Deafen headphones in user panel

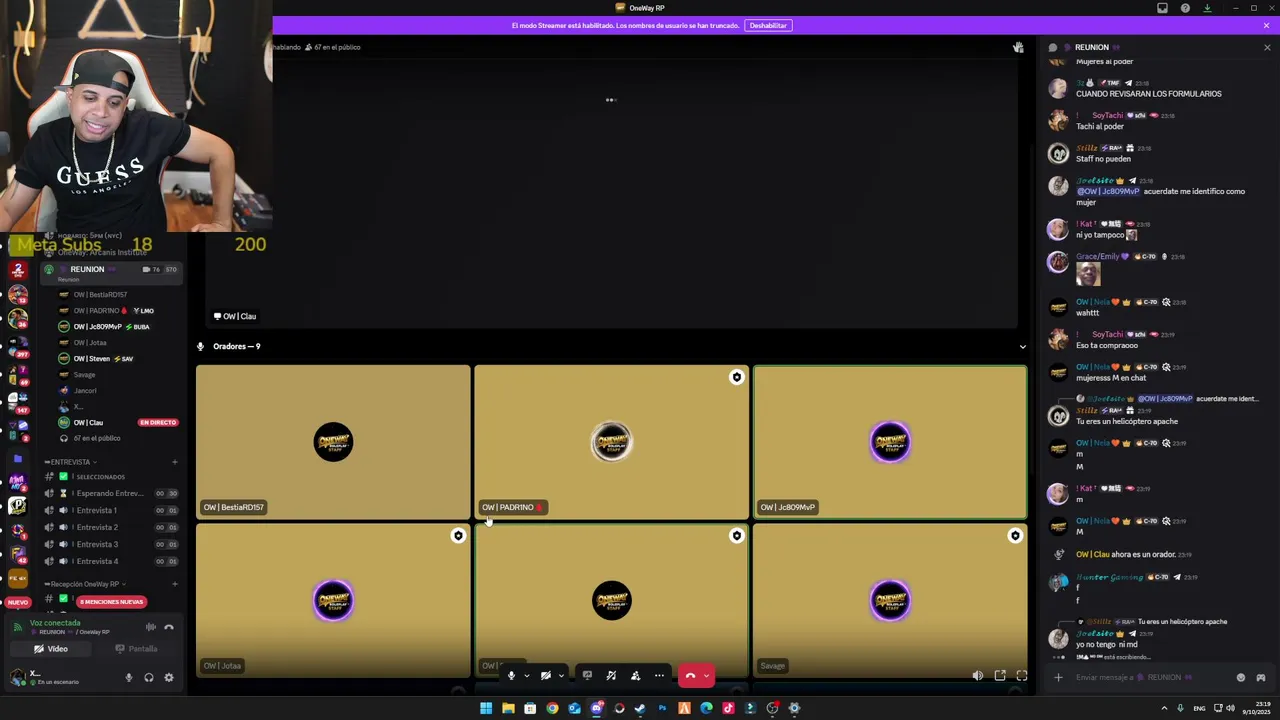point(148,677)
